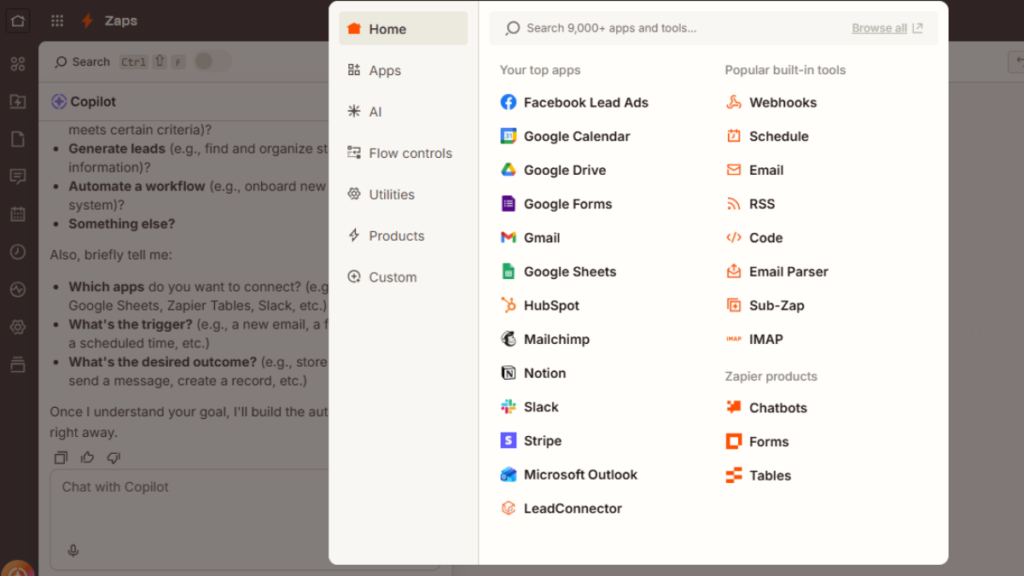Open Facebook Lead Ads app
This screenshot has width=1024, height=576.
click(x=574, y=103)
